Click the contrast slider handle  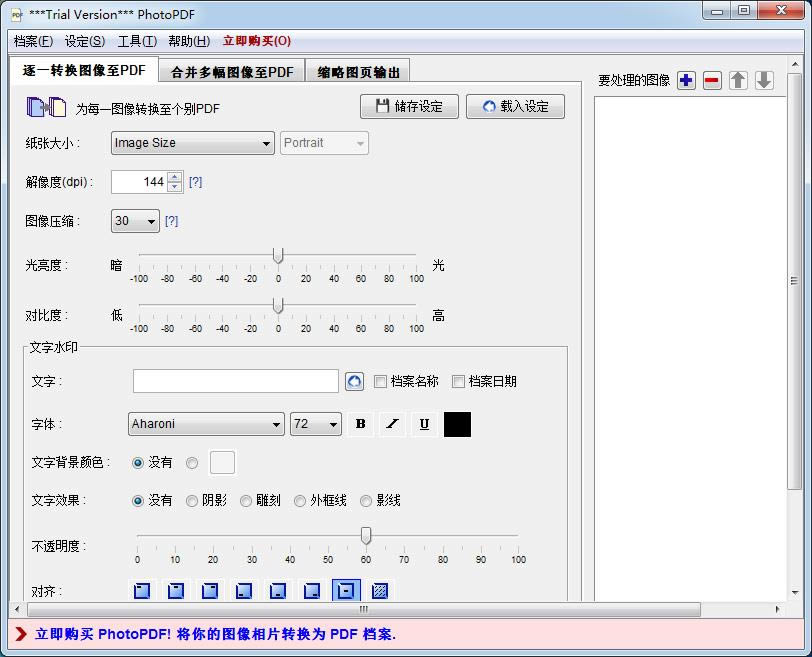click(x=278, y=305)
